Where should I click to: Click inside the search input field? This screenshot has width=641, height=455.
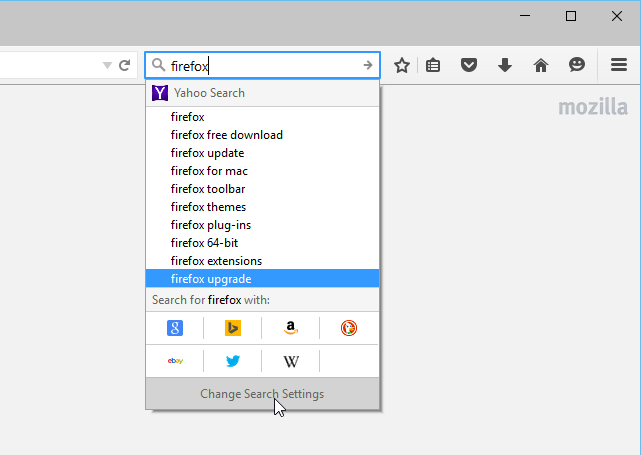[x=264, y=65]
